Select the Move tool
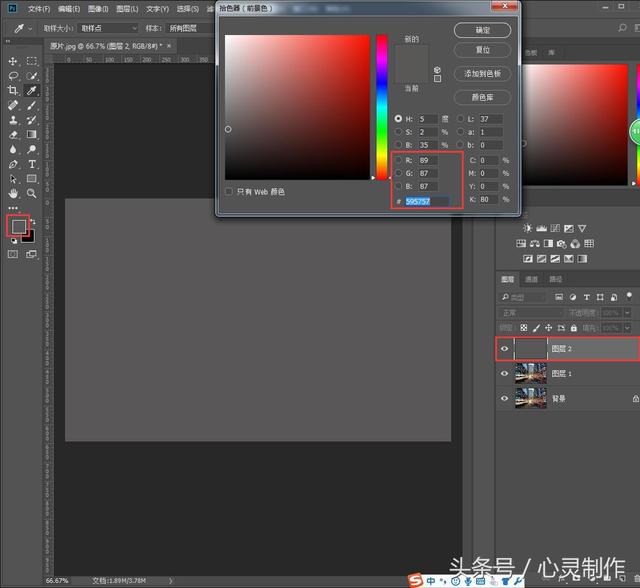The width and height of the screenshot is (640, 588). 13,62
